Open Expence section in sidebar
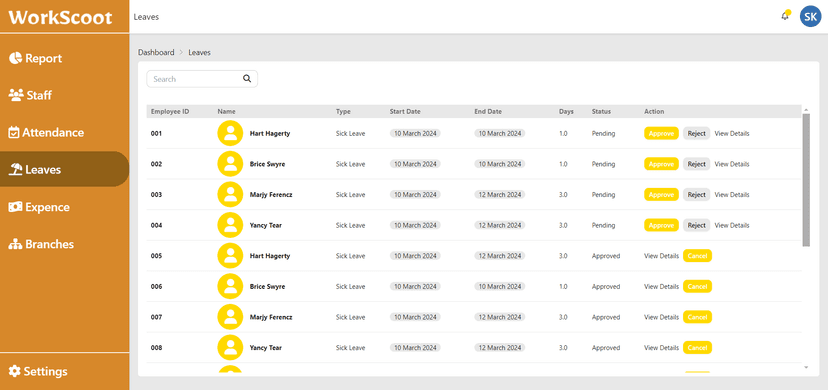The height and width of the screenshot is (390, 828). 64,207
